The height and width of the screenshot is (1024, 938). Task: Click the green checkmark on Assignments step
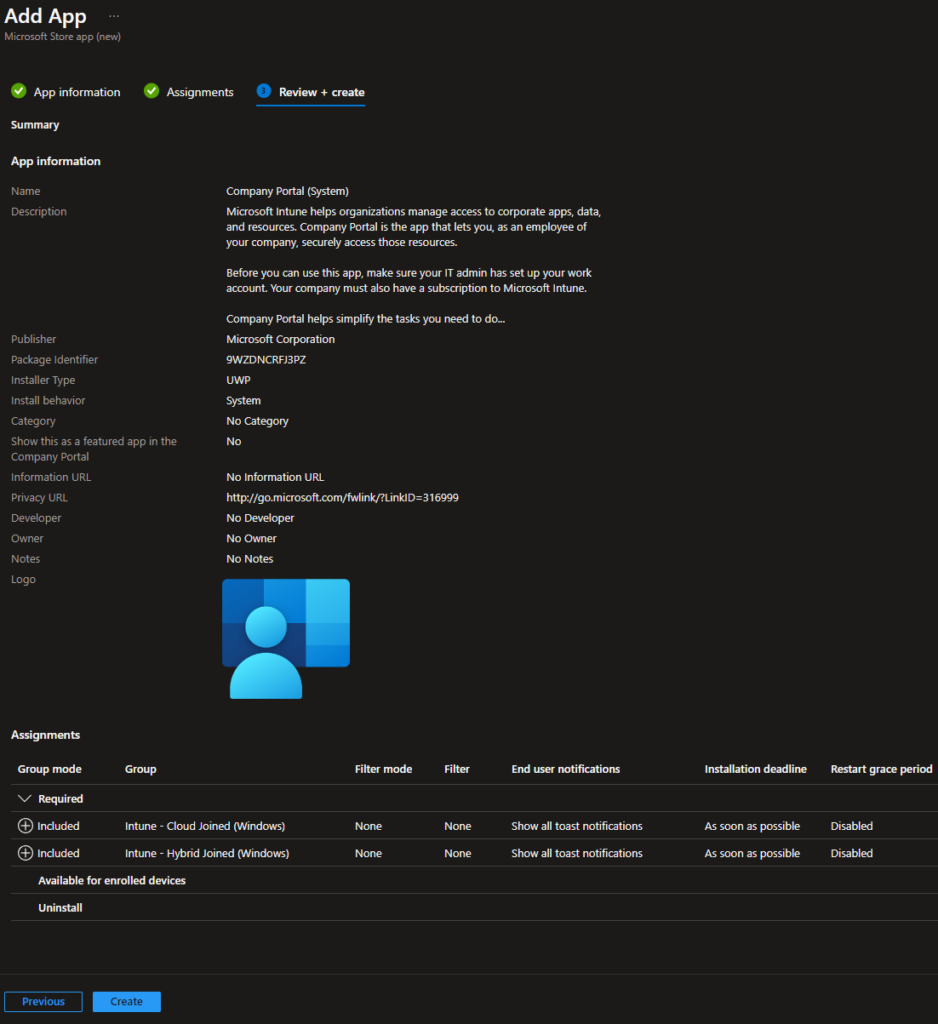(x=151, y=91)
